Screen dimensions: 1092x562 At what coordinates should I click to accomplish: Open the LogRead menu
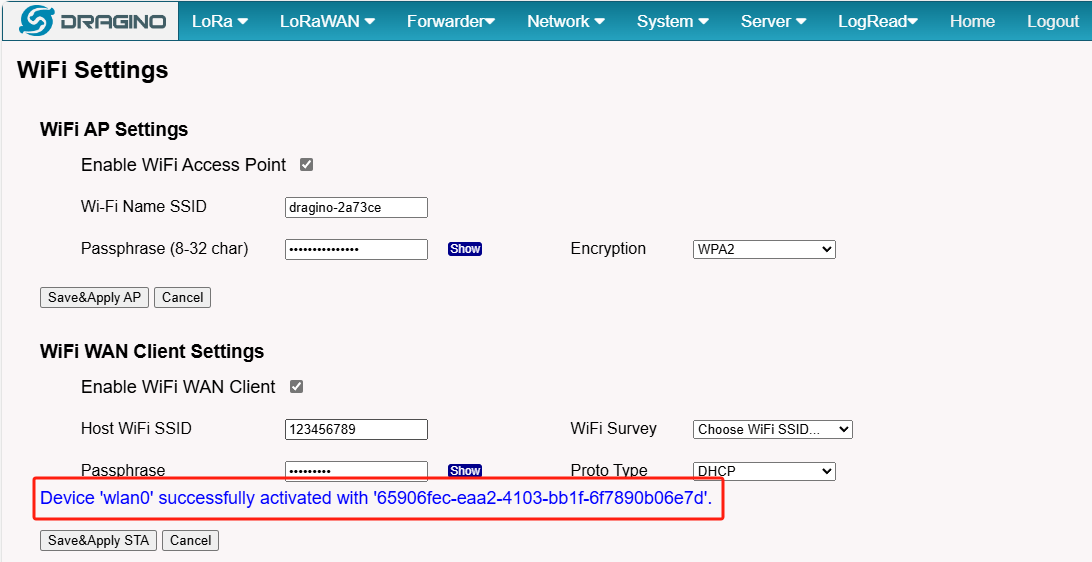tap(878, 22)
